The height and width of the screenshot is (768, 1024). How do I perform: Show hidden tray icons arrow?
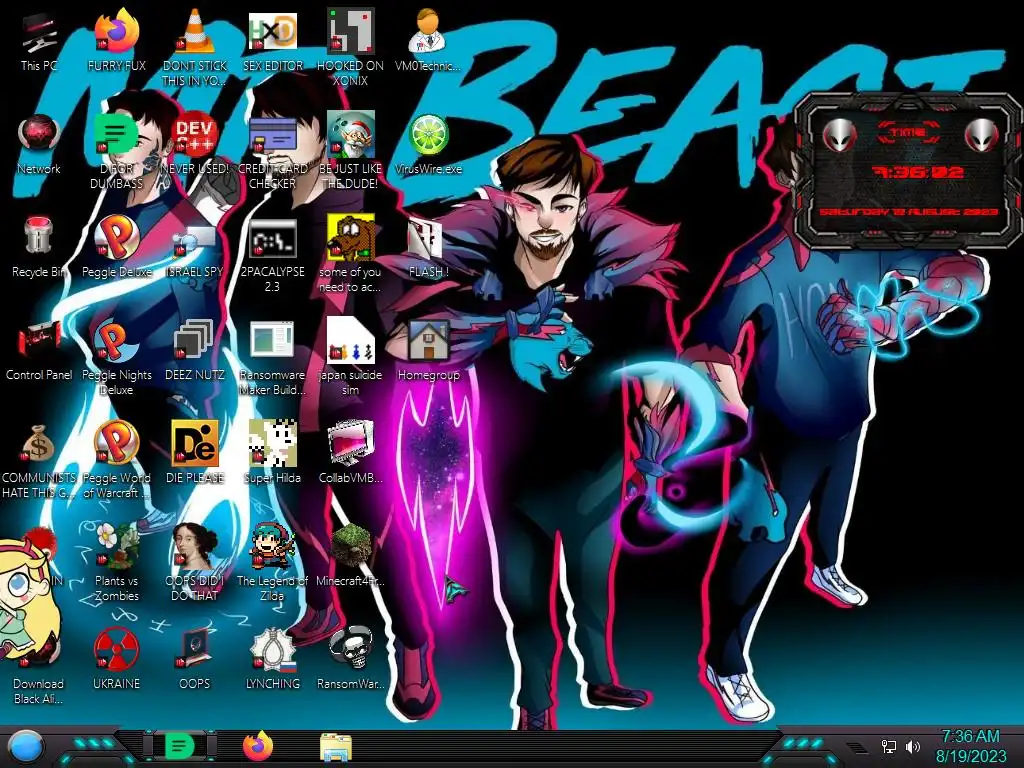857,746
